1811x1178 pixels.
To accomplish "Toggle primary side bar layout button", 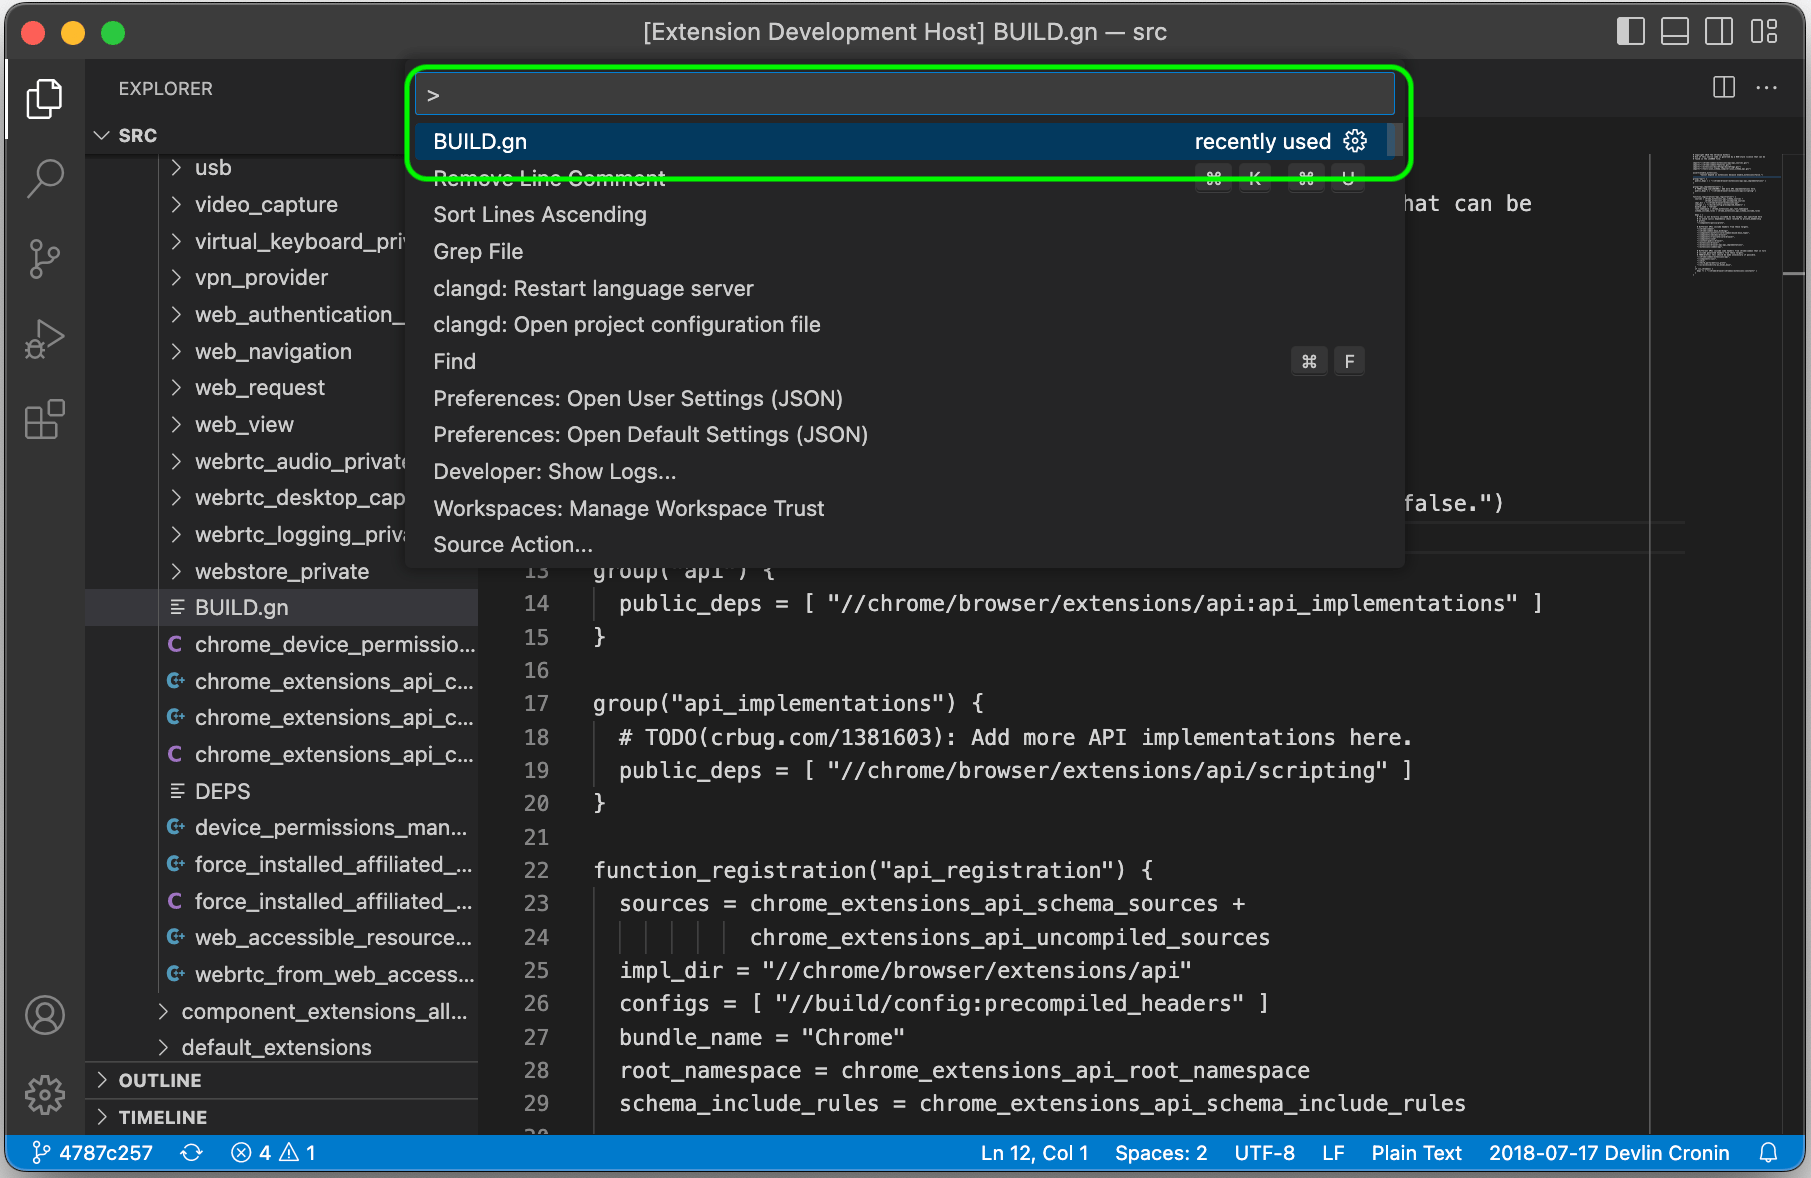I will (x=1630, y=32).
